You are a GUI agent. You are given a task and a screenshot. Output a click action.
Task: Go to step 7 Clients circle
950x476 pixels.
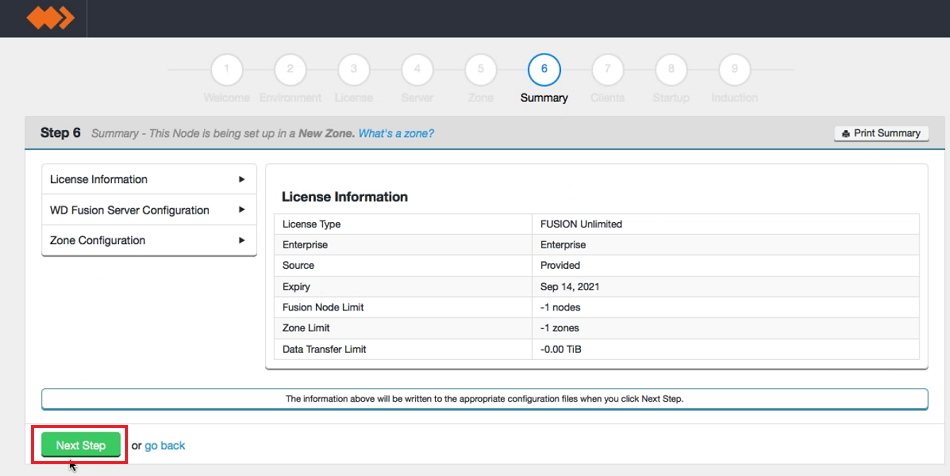608,69
